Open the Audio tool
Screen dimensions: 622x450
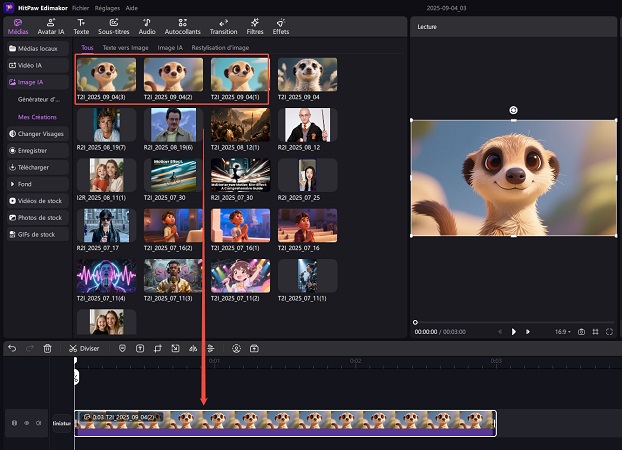(x=147, y=27)
